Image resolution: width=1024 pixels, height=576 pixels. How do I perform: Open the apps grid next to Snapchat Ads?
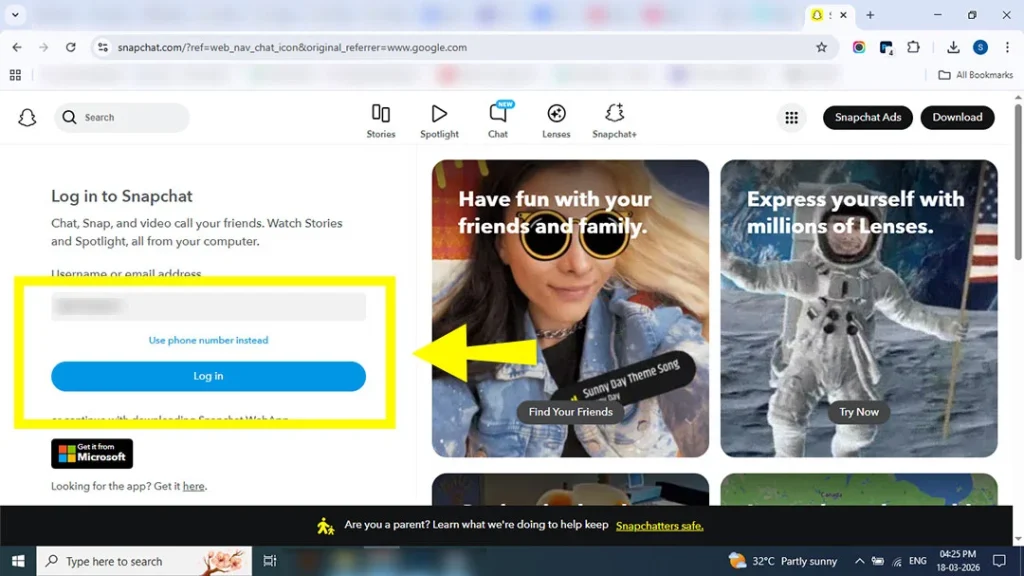[792, 117]
